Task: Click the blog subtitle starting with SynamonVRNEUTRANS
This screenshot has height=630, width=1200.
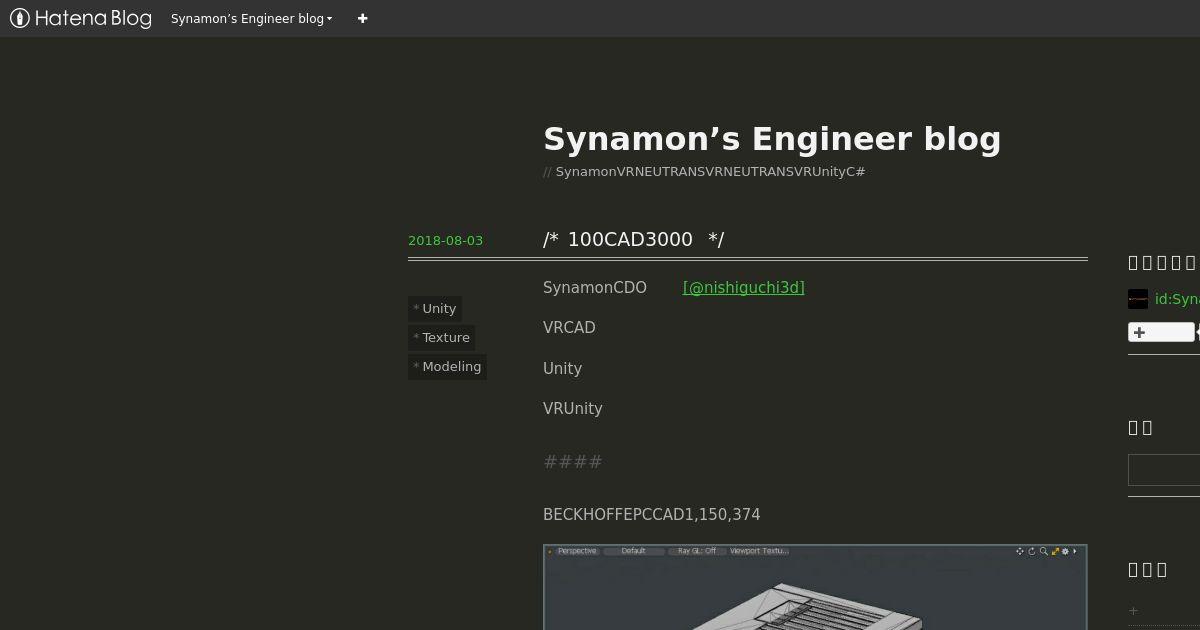Action: (x=710, y=172)
